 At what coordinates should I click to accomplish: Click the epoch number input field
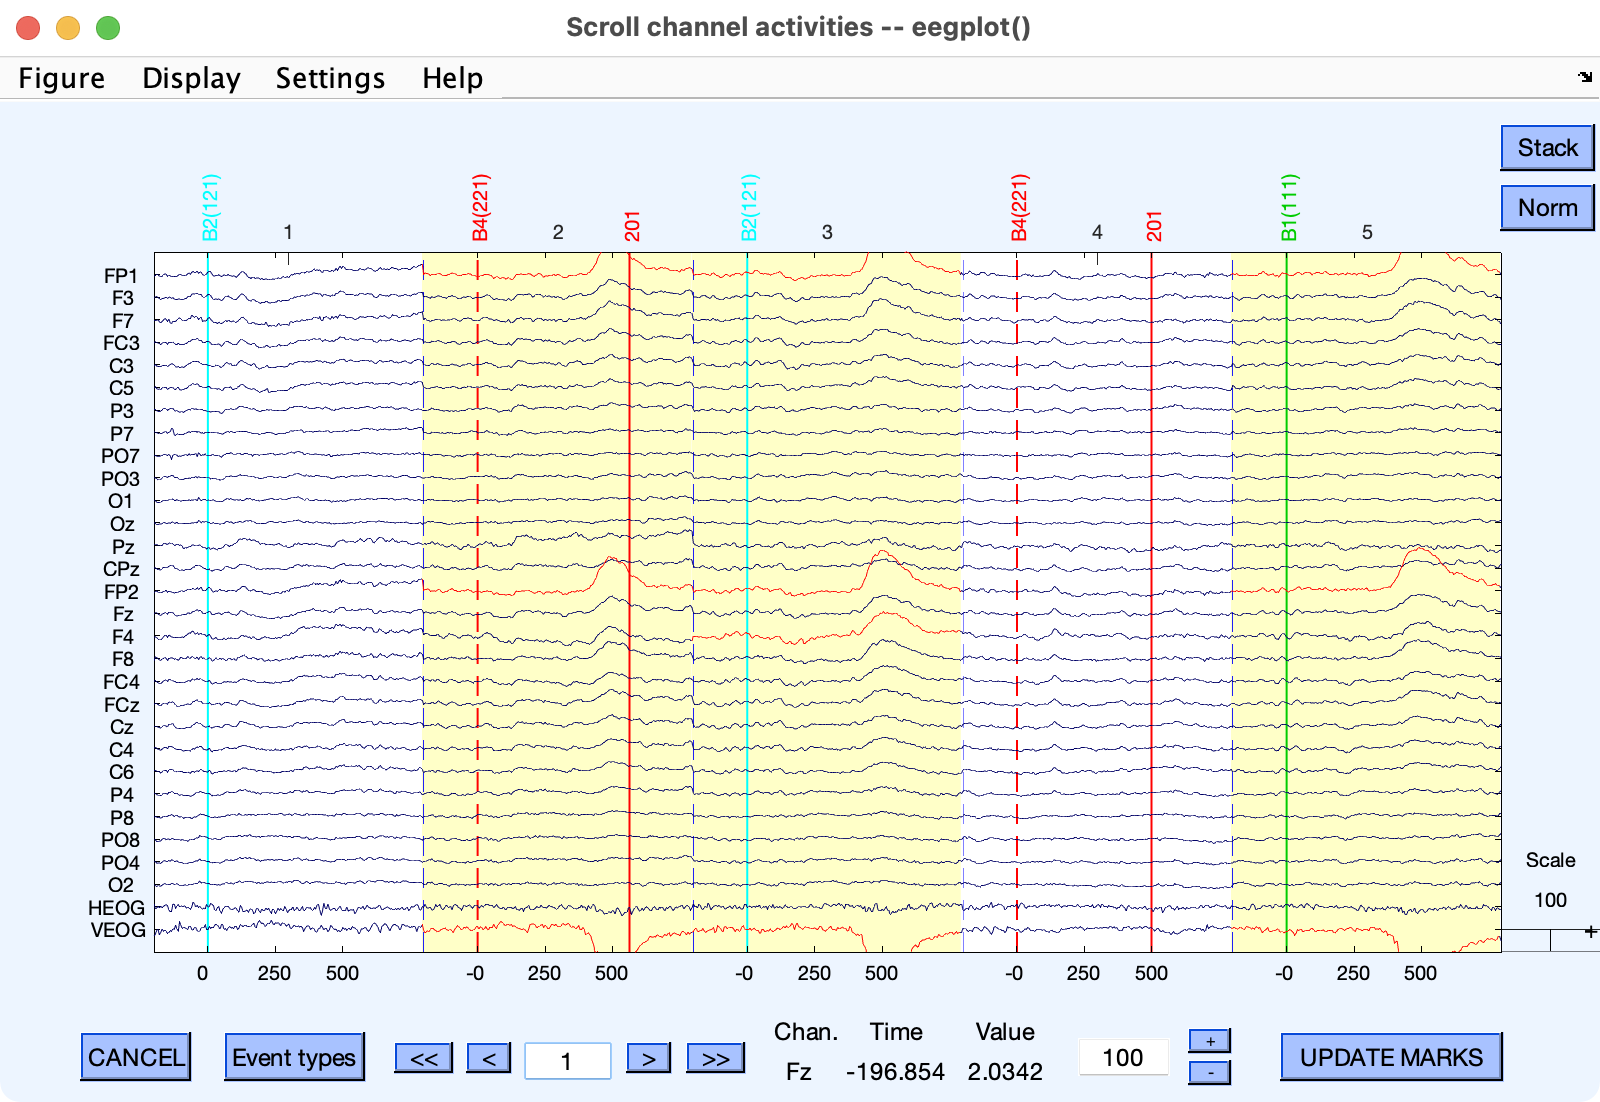tap(567, 1060)
